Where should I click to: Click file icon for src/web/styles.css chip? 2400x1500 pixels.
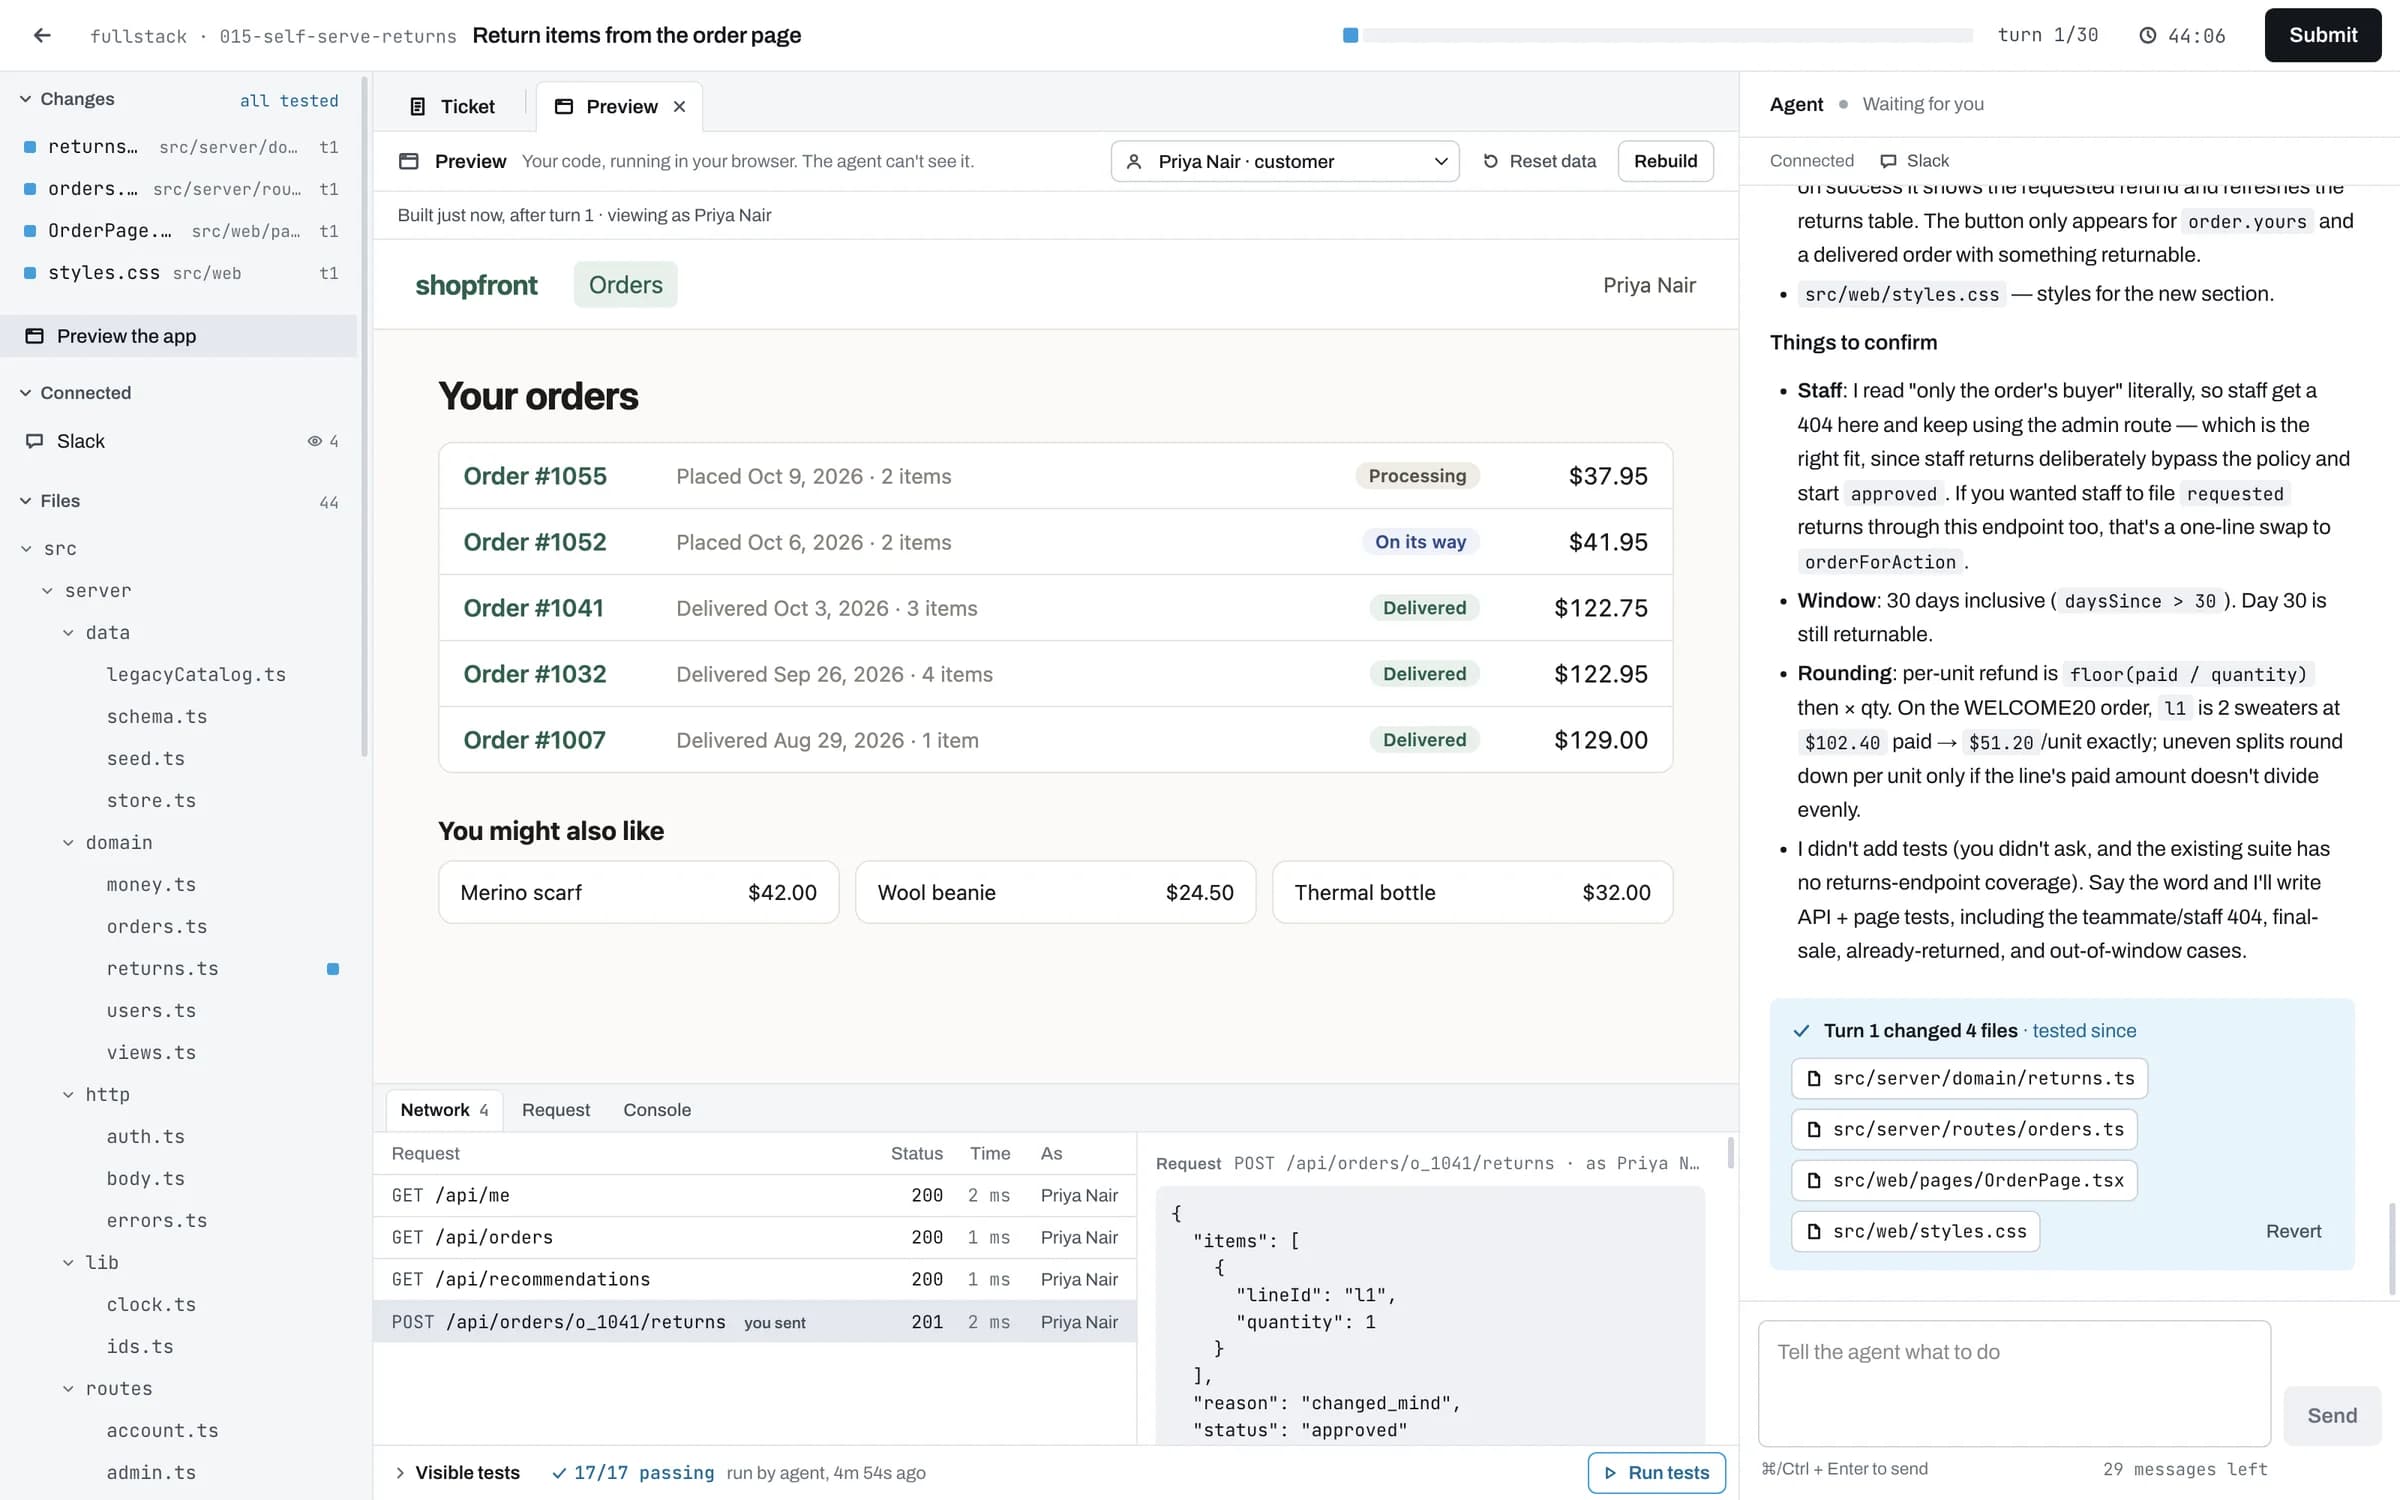1813,1231
